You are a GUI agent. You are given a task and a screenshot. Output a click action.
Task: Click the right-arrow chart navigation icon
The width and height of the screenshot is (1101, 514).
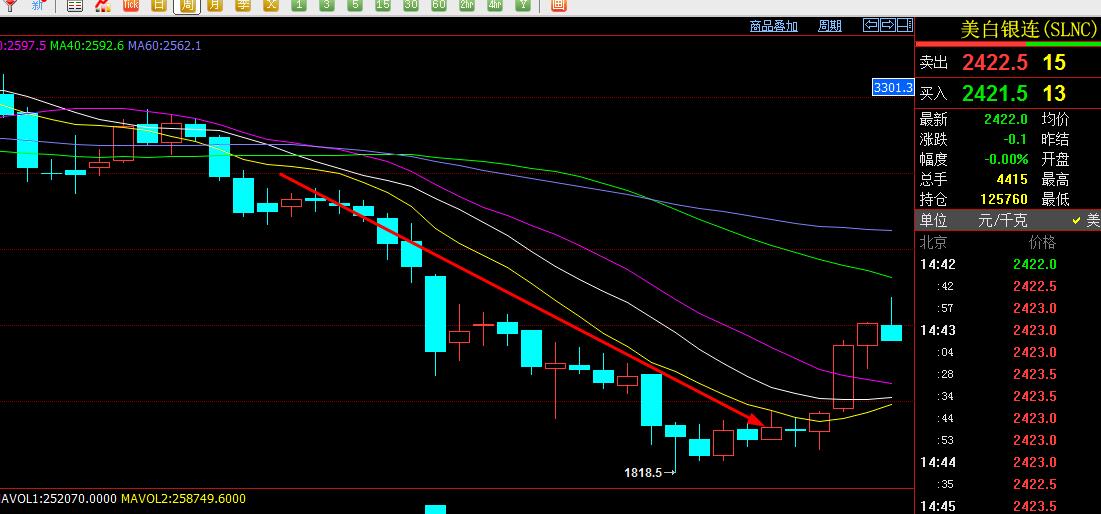[888, 25]
